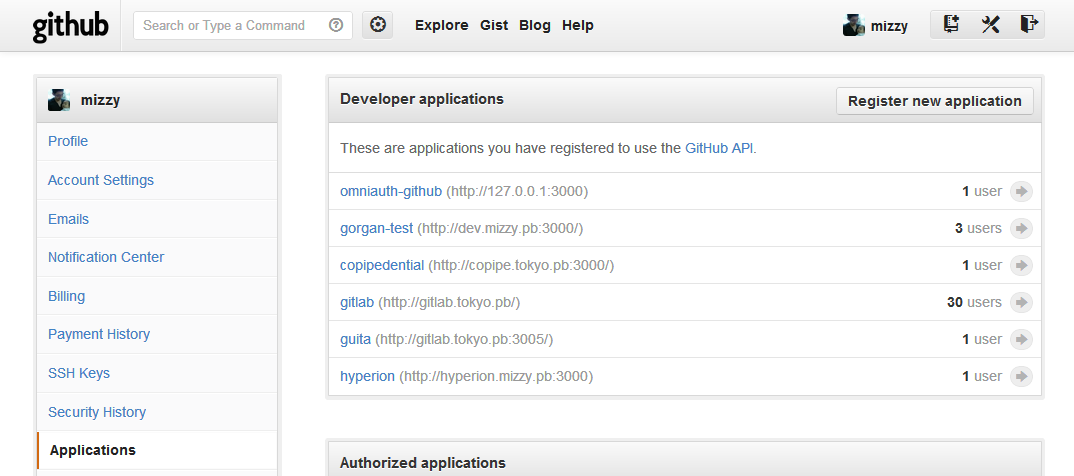The width and height of the screenshot is (1074, 476).
Task: Open account settings via the tools icon
Action: (x=990, y=25)
